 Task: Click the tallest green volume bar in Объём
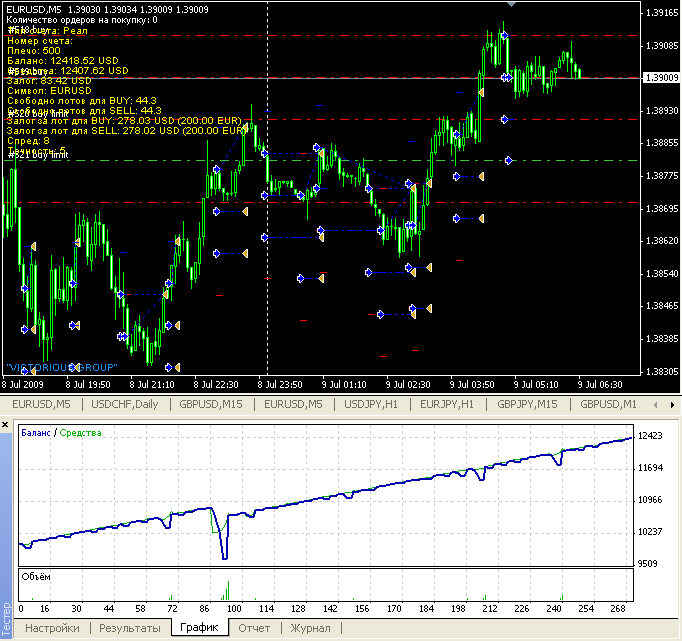click(x=227, y=590)
